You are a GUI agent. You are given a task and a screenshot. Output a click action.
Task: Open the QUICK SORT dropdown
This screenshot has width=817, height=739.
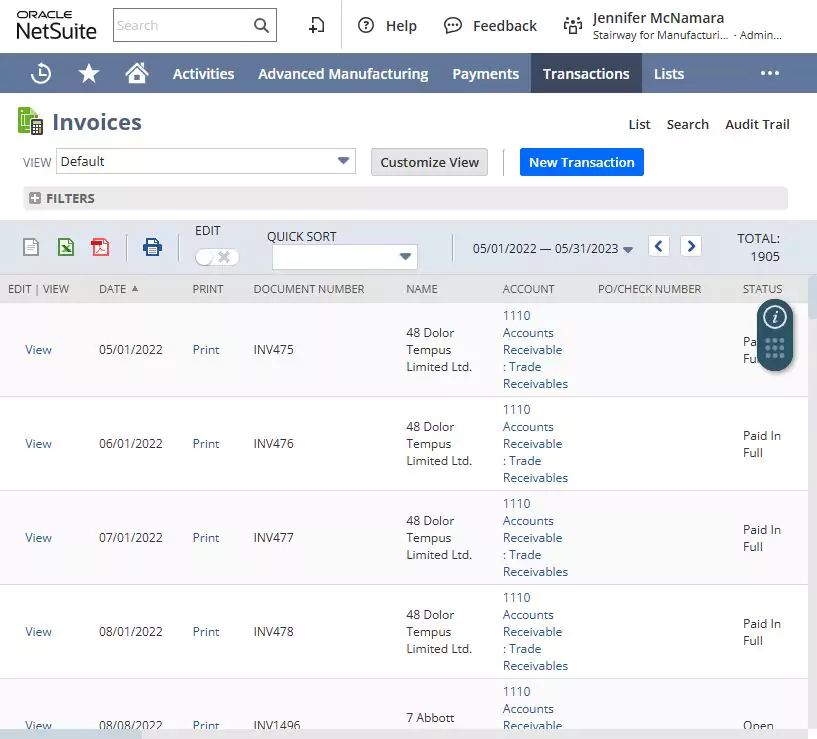tap(404, 256)
